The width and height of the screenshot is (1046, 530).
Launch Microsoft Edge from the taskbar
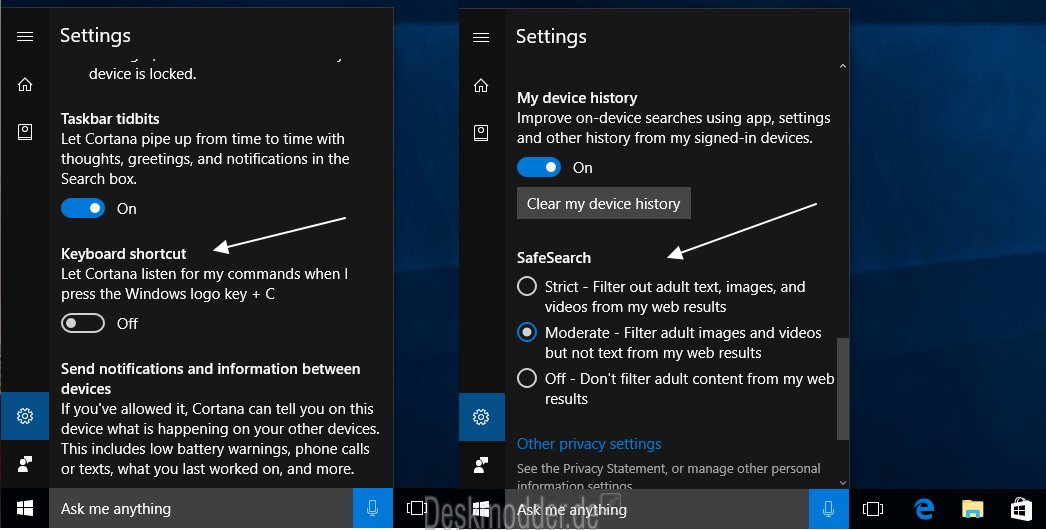(924, 509)
